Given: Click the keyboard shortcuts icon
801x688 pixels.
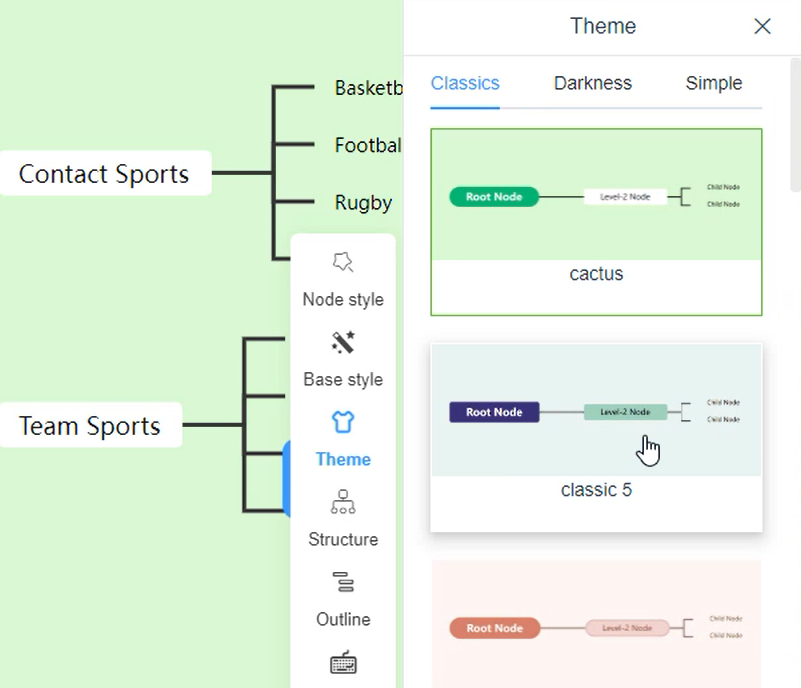Looking at the screenshot, I should (343, 663).
